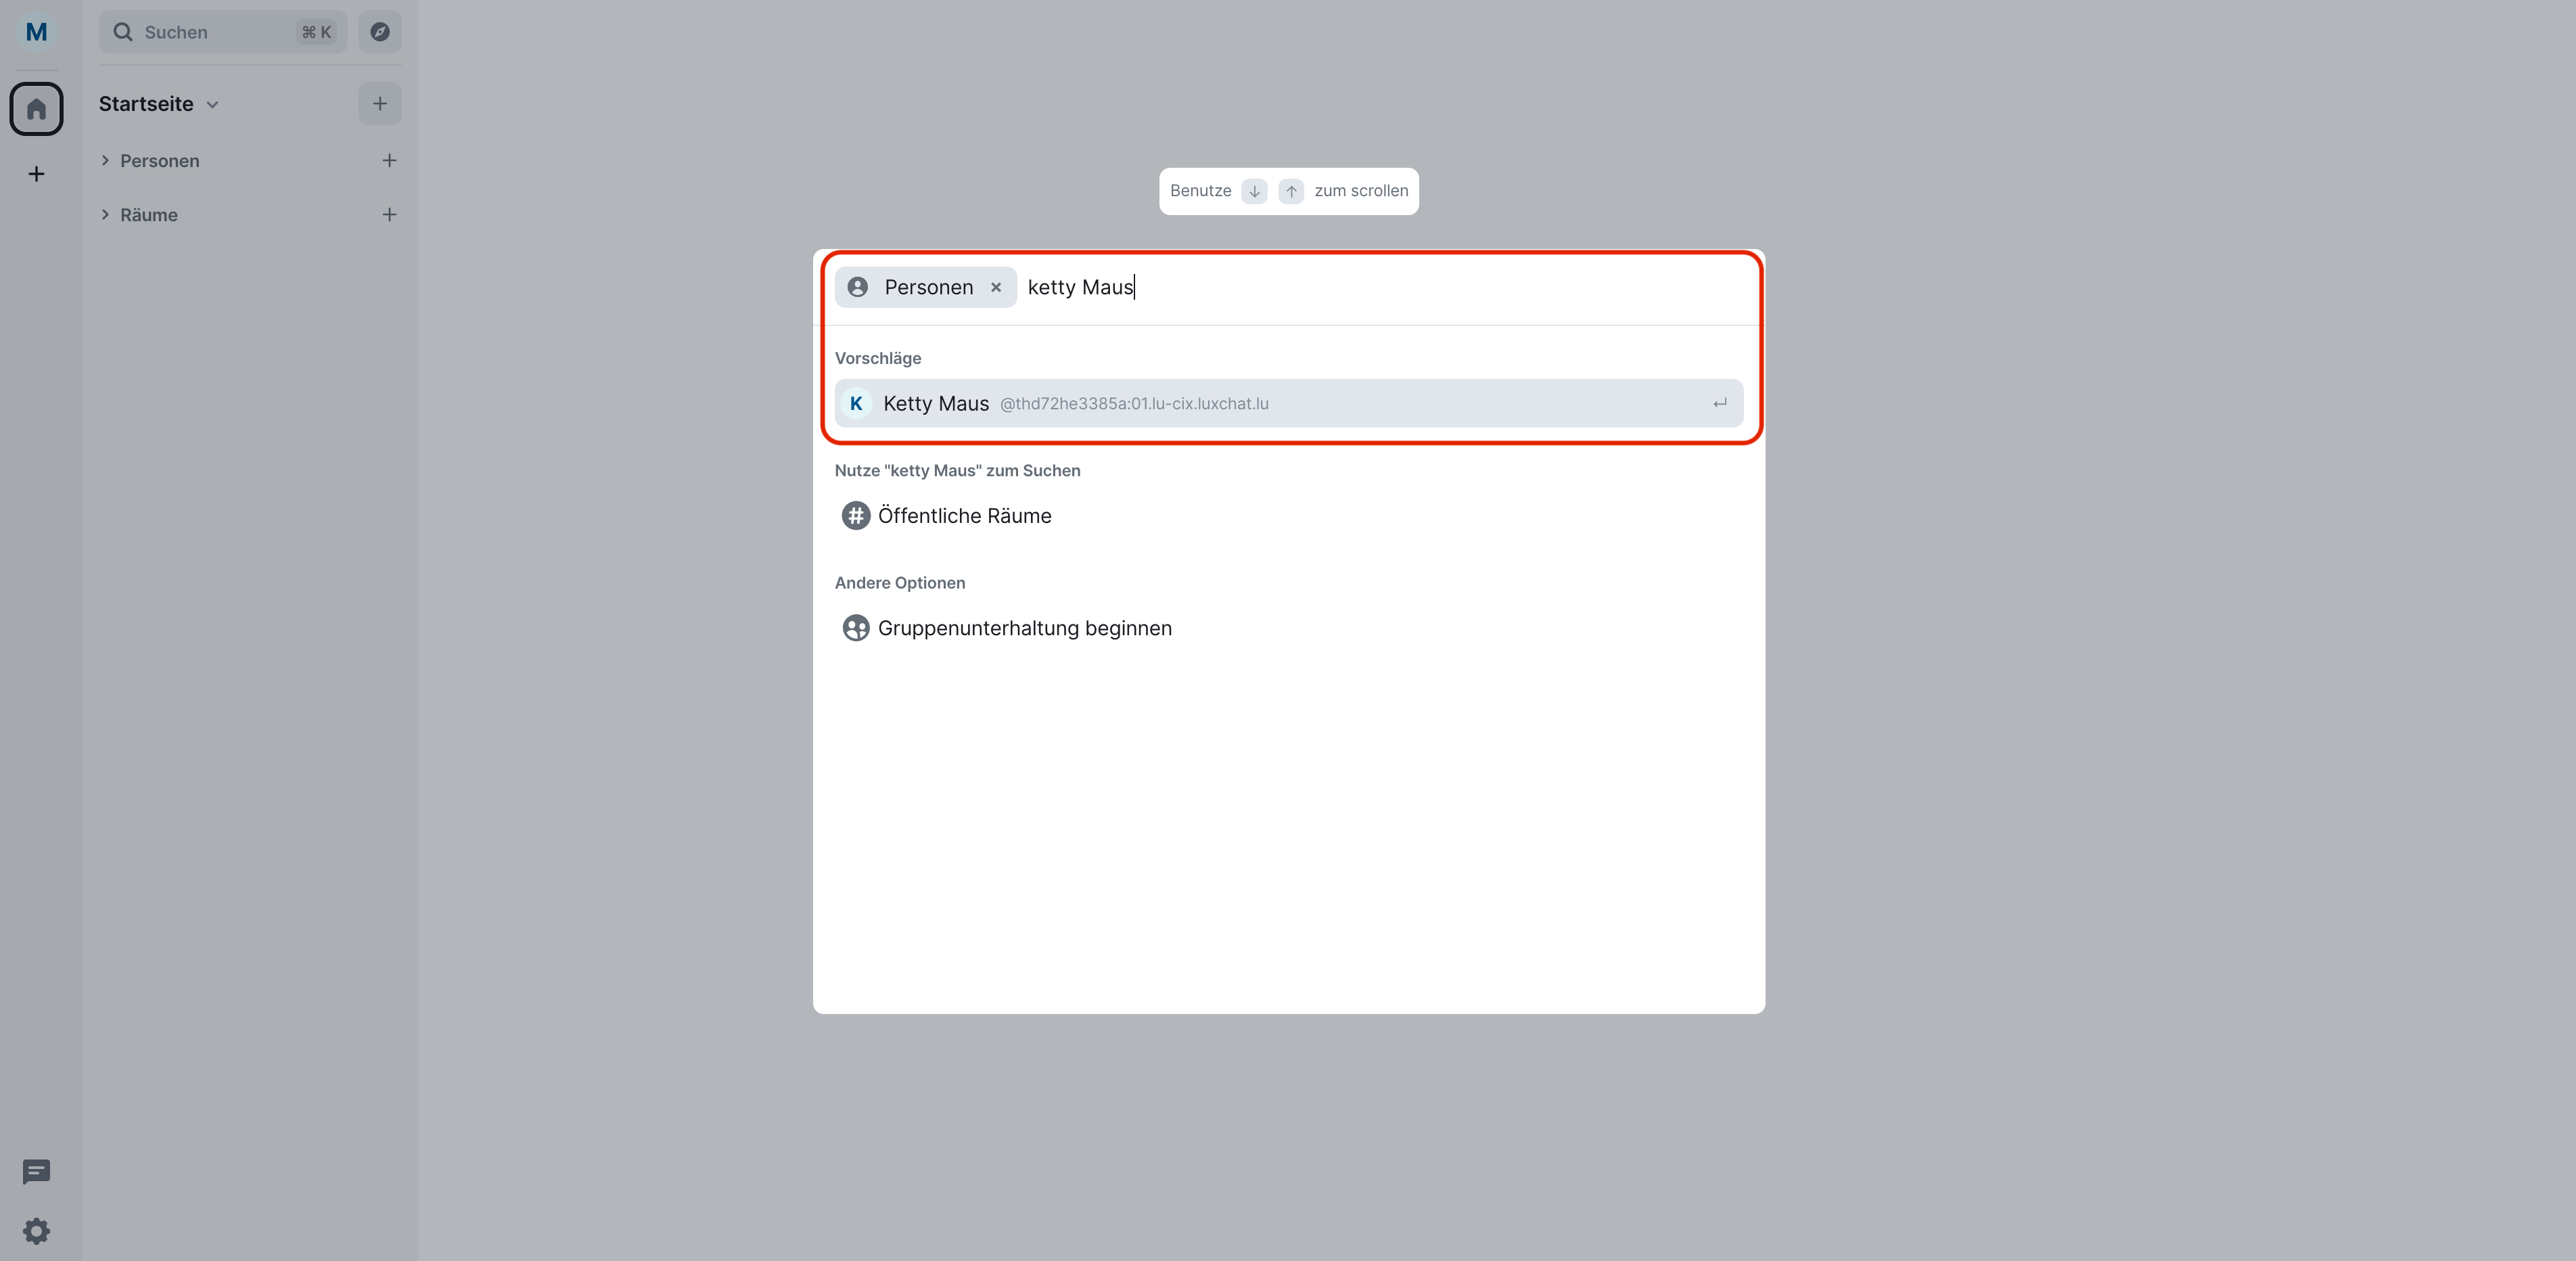2576x1261 pixels.
Task: Create a new space with plus icon
Action: (36, 174)
